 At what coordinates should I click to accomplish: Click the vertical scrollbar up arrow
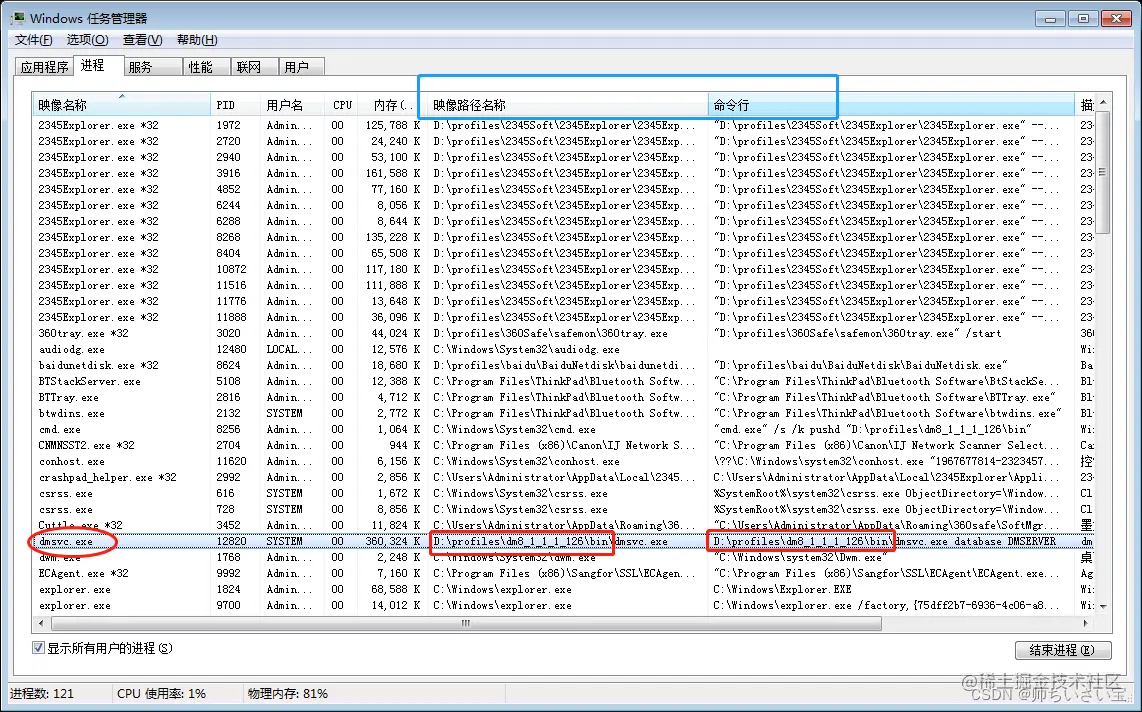(1103, 103)
